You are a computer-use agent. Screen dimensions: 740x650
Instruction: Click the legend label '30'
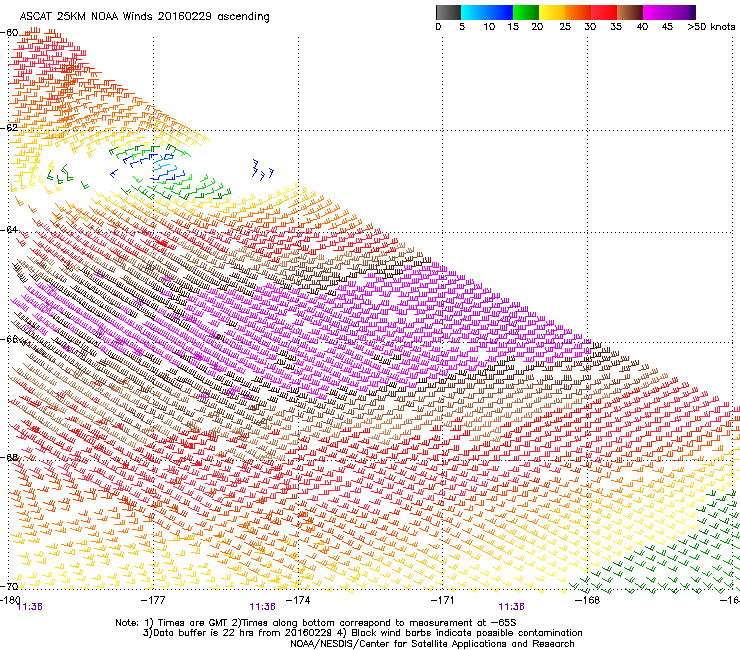tap(590, 27)
